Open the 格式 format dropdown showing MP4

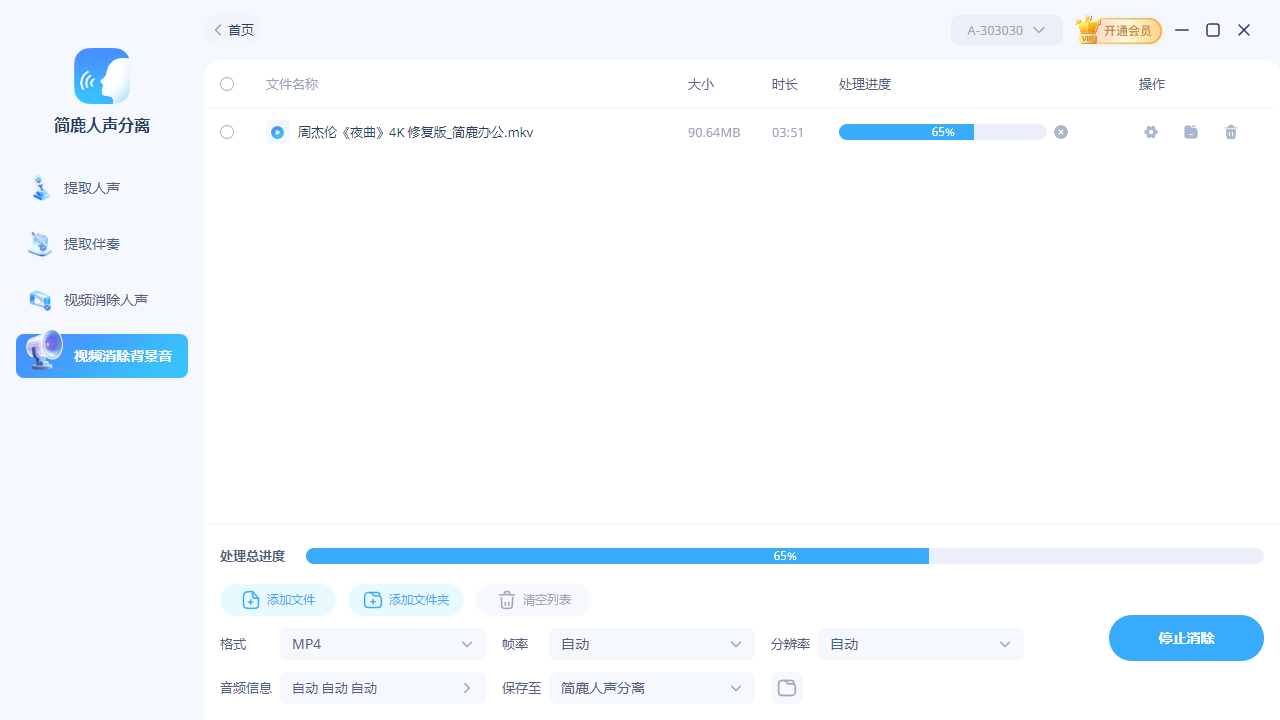pos(382,644)
